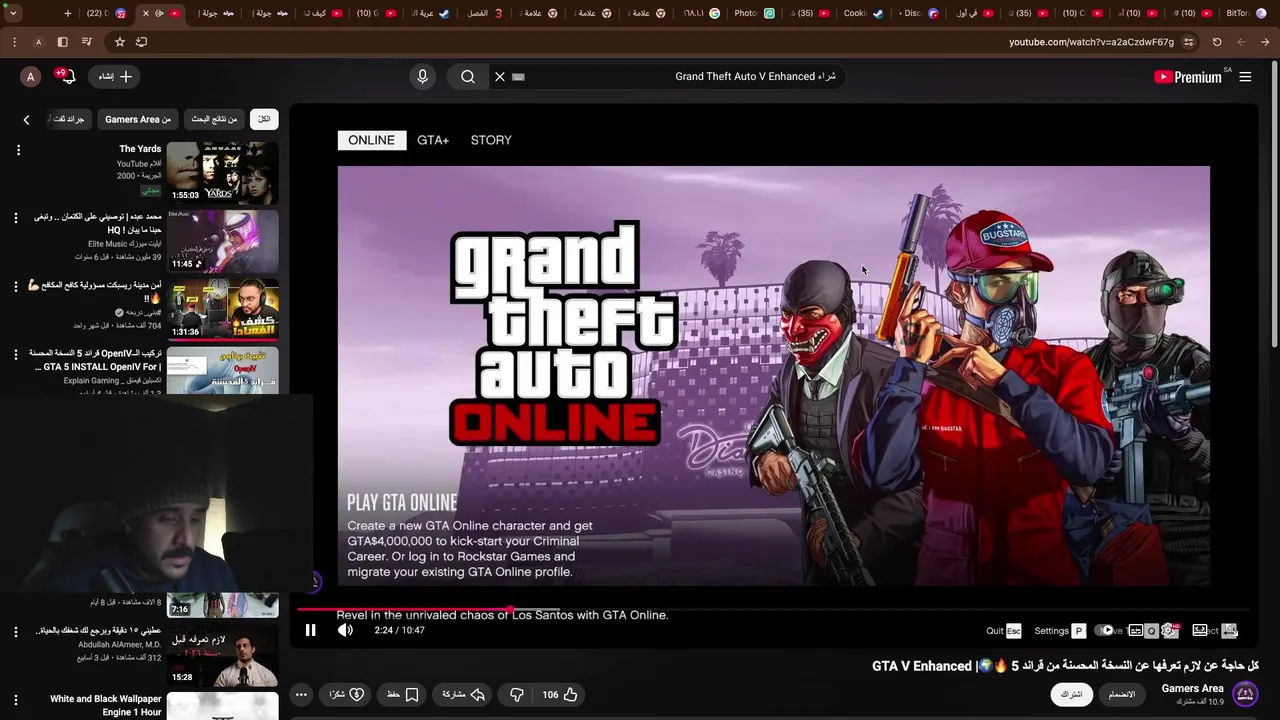Open options for the أمن مدينة ريسبكت video
The width and height of the screenshot is (1280, 720).
click(16, 286)
